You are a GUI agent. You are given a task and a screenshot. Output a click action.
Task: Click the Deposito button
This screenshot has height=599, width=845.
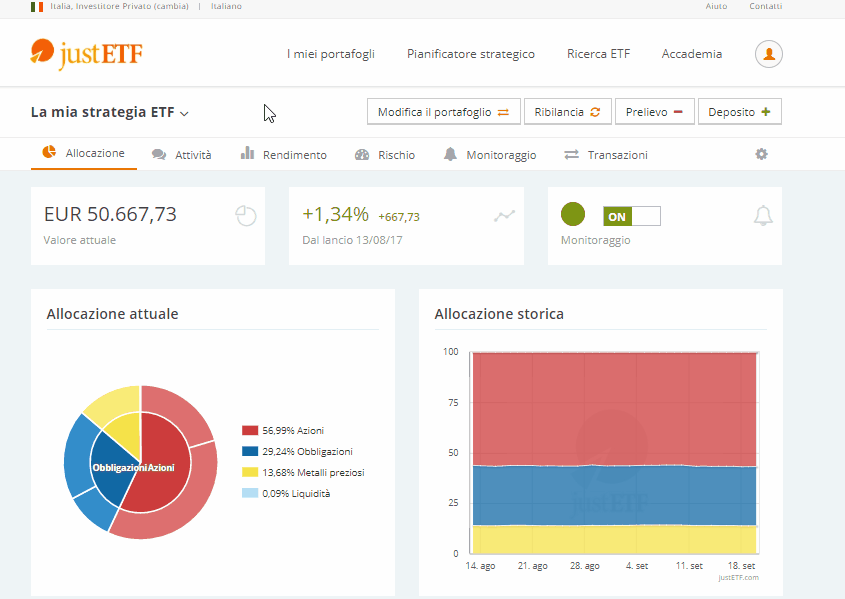click(739, 112)
